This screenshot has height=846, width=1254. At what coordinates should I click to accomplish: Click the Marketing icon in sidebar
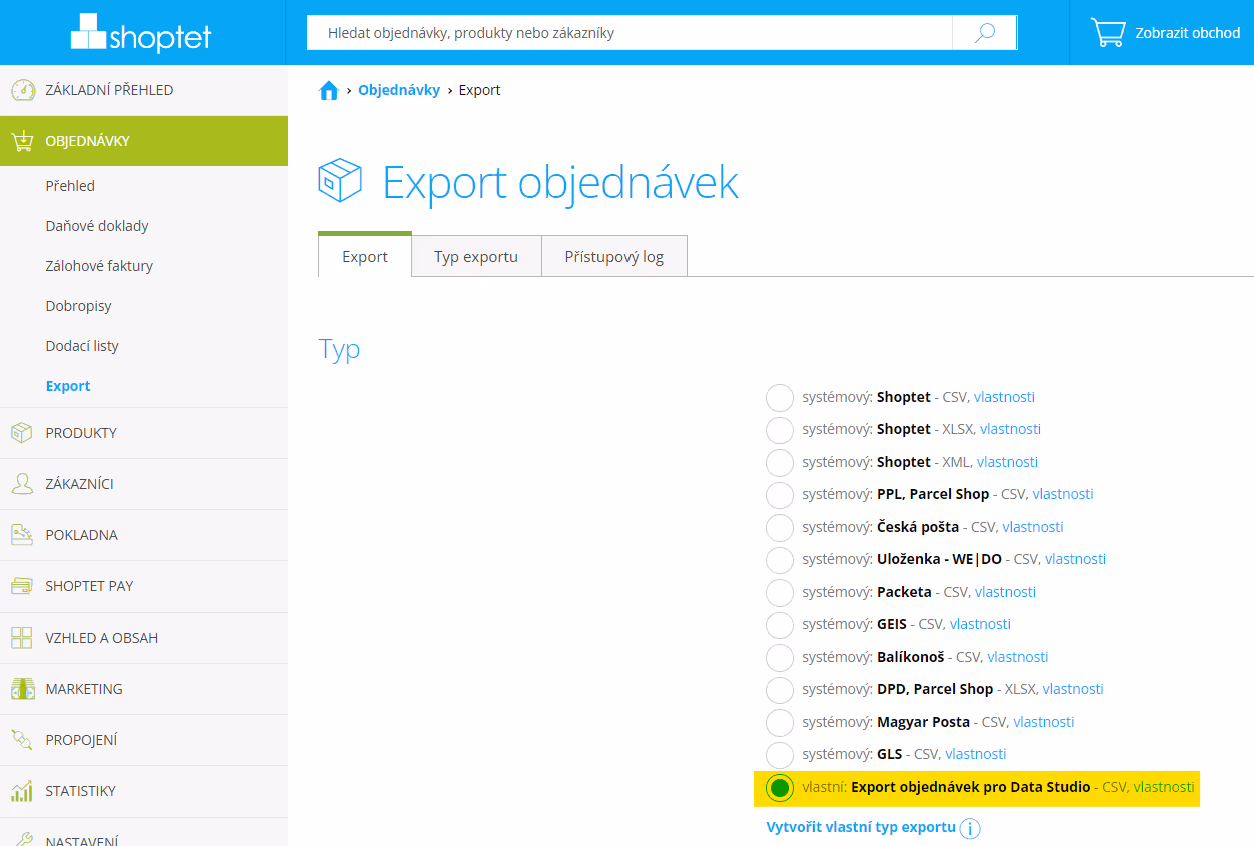pyautogui.click(x=22, y=689)
